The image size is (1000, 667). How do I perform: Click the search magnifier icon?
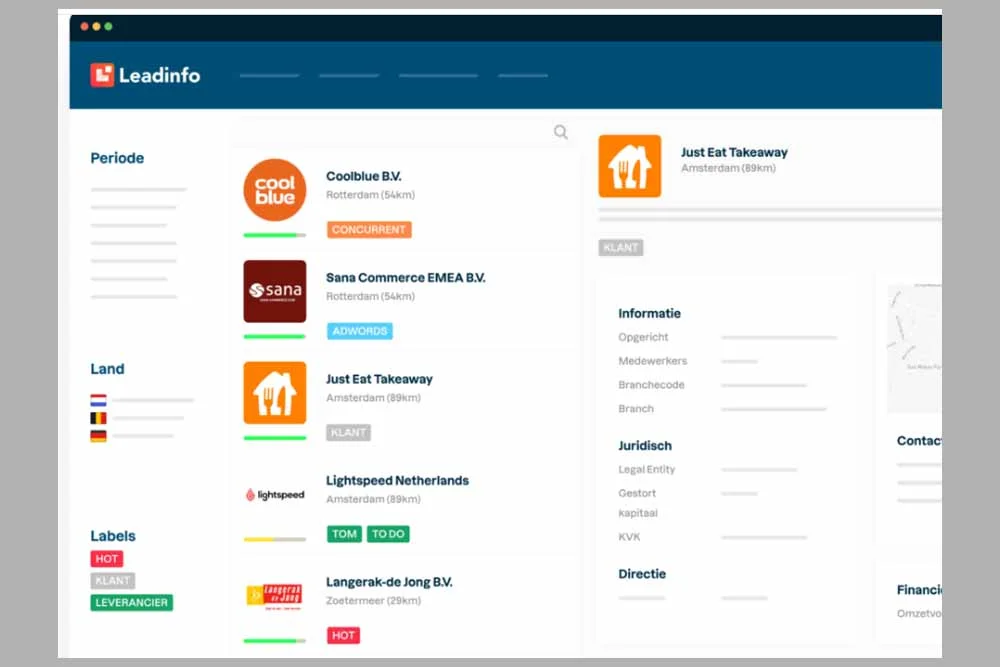(x=561, y=132)
